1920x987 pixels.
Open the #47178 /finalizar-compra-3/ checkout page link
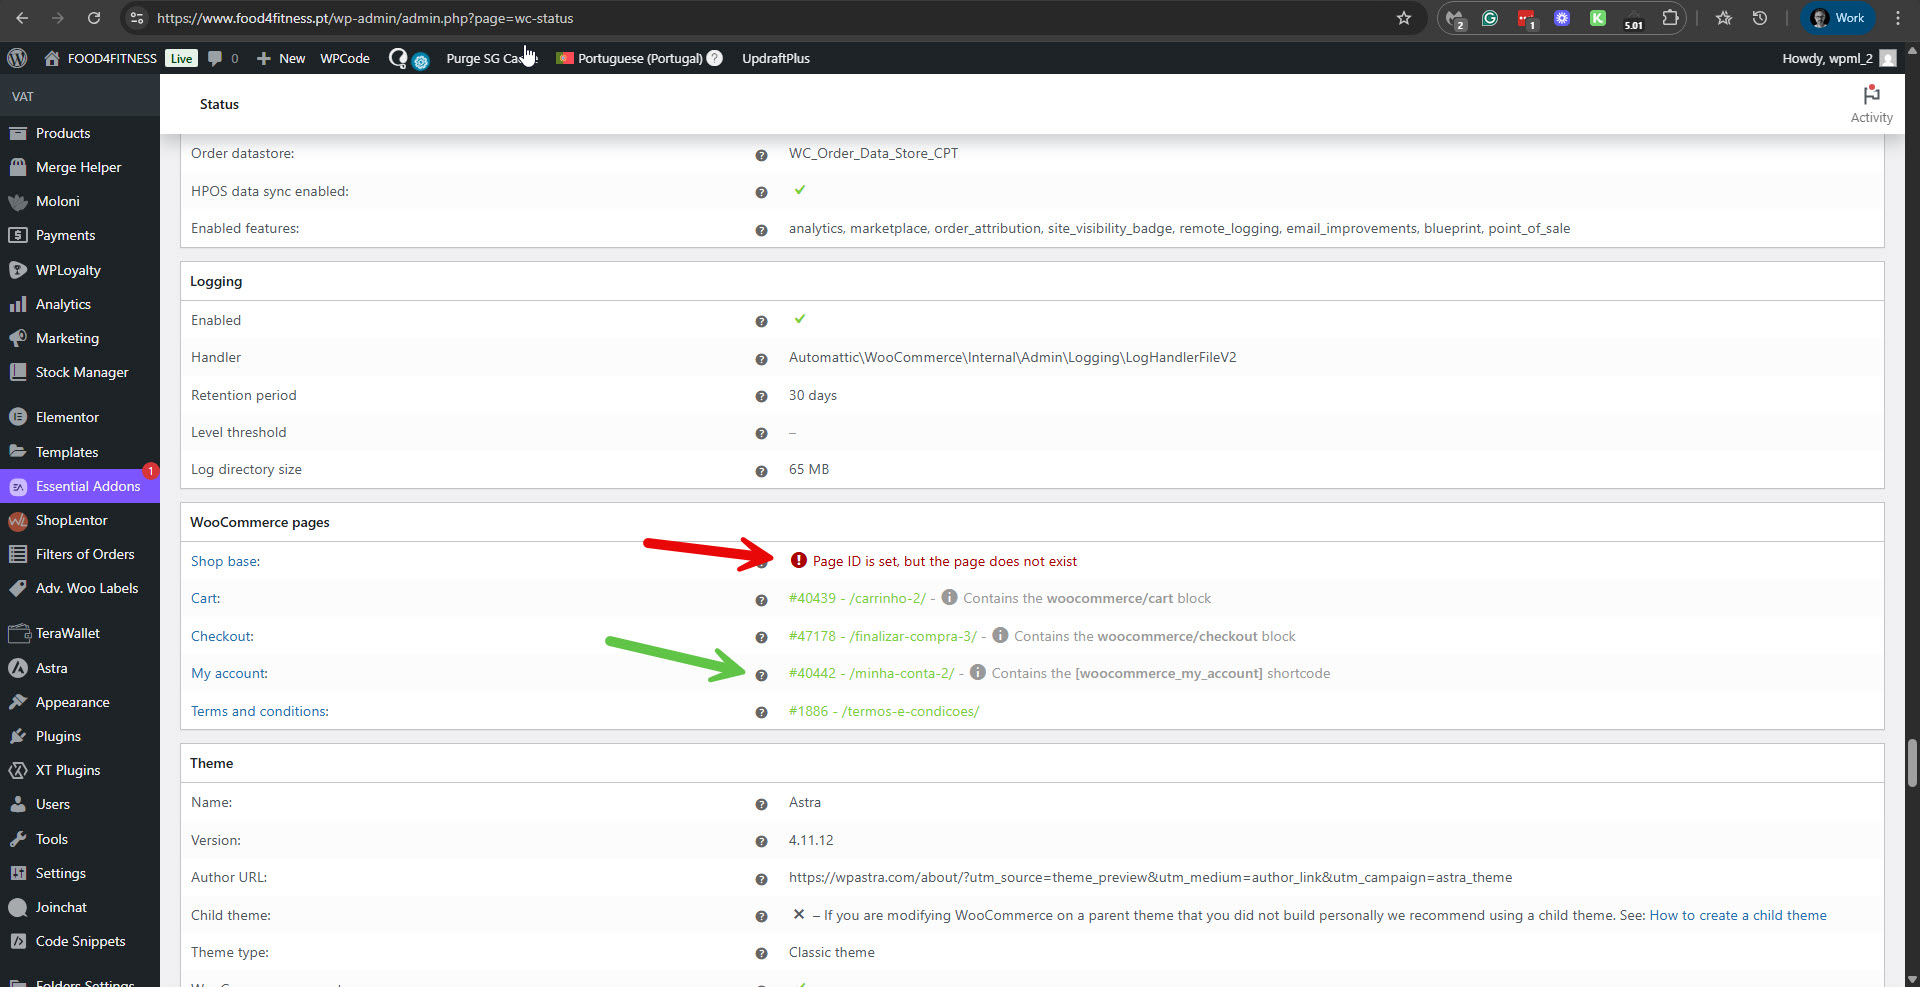(x=882, y=636)
